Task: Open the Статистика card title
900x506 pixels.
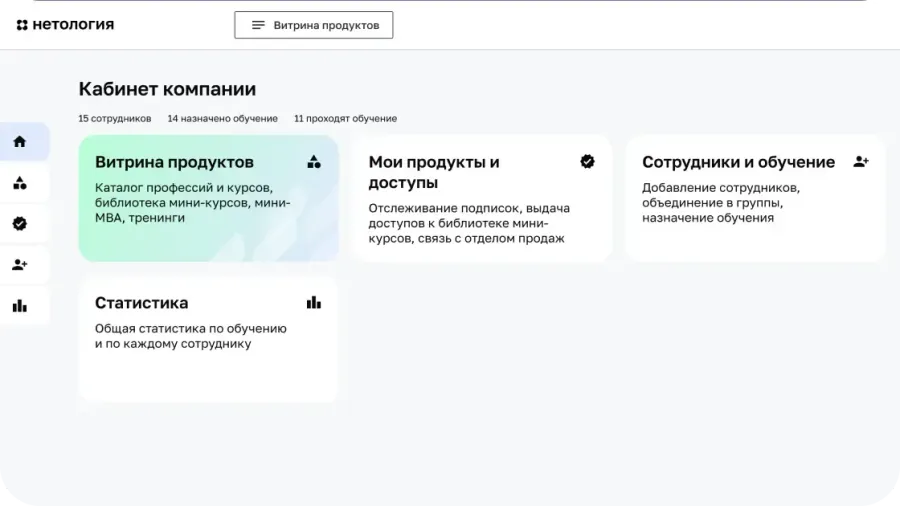Action: [x=142, y=303]
